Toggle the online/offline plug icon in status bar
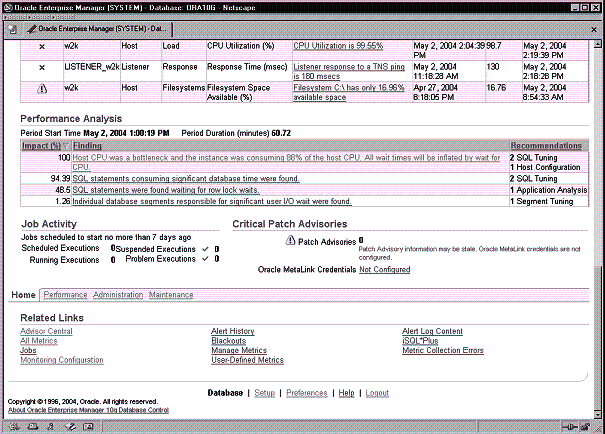 pos(570,427)
